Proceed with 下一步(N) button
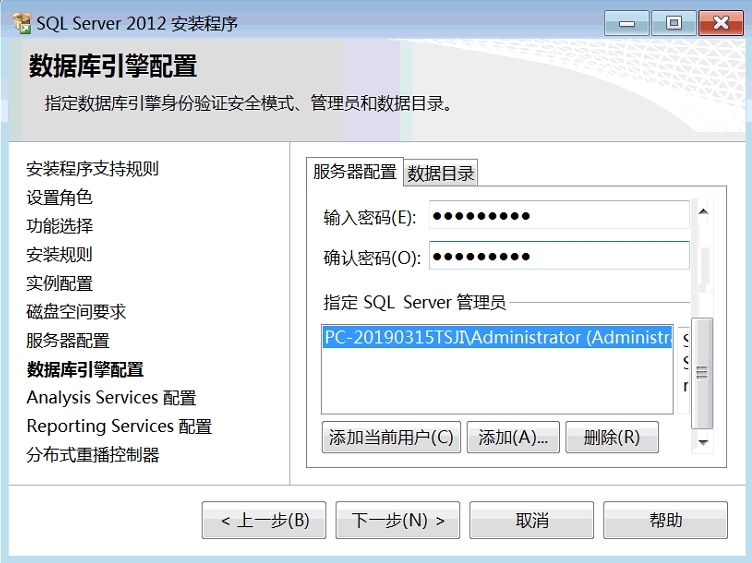752x563 pixels. click(397, 521)
